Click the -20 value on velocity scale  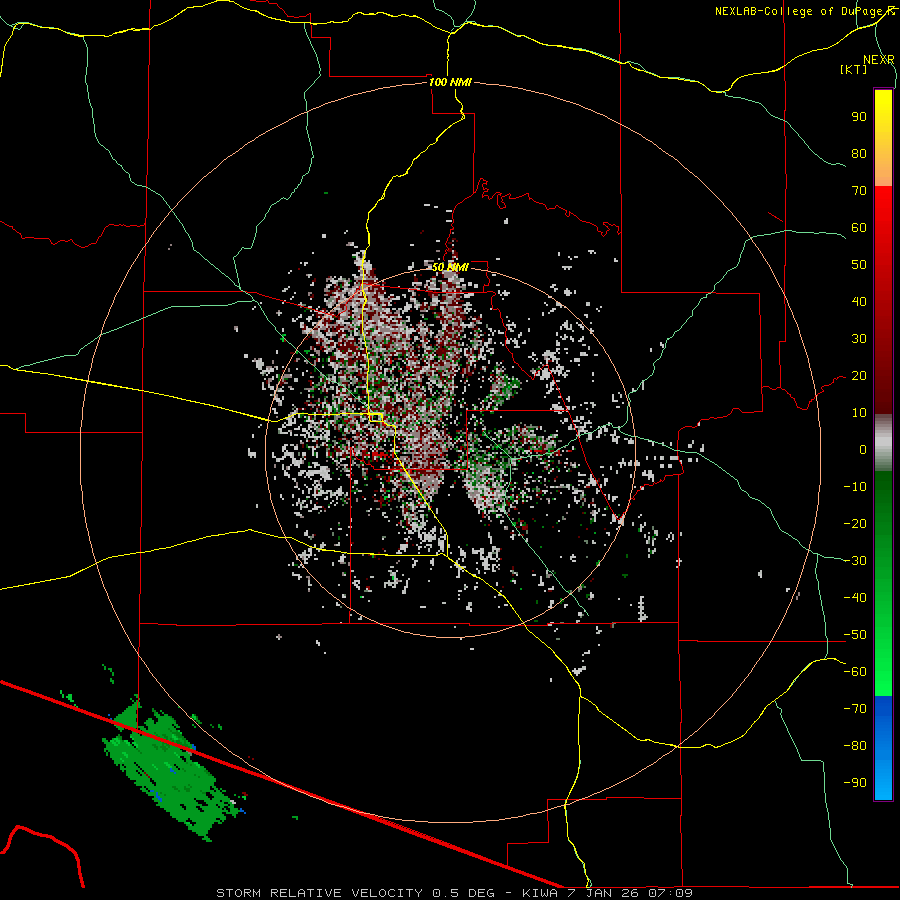855,523
